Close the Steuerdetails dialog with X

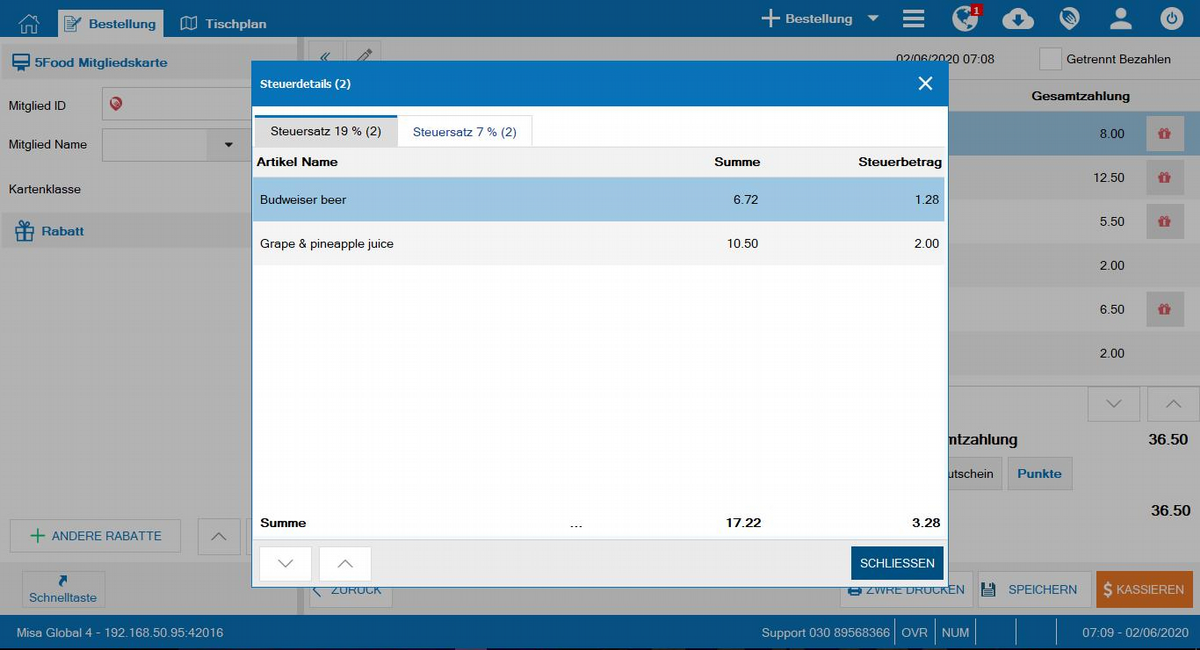click(x=925, y=84)
